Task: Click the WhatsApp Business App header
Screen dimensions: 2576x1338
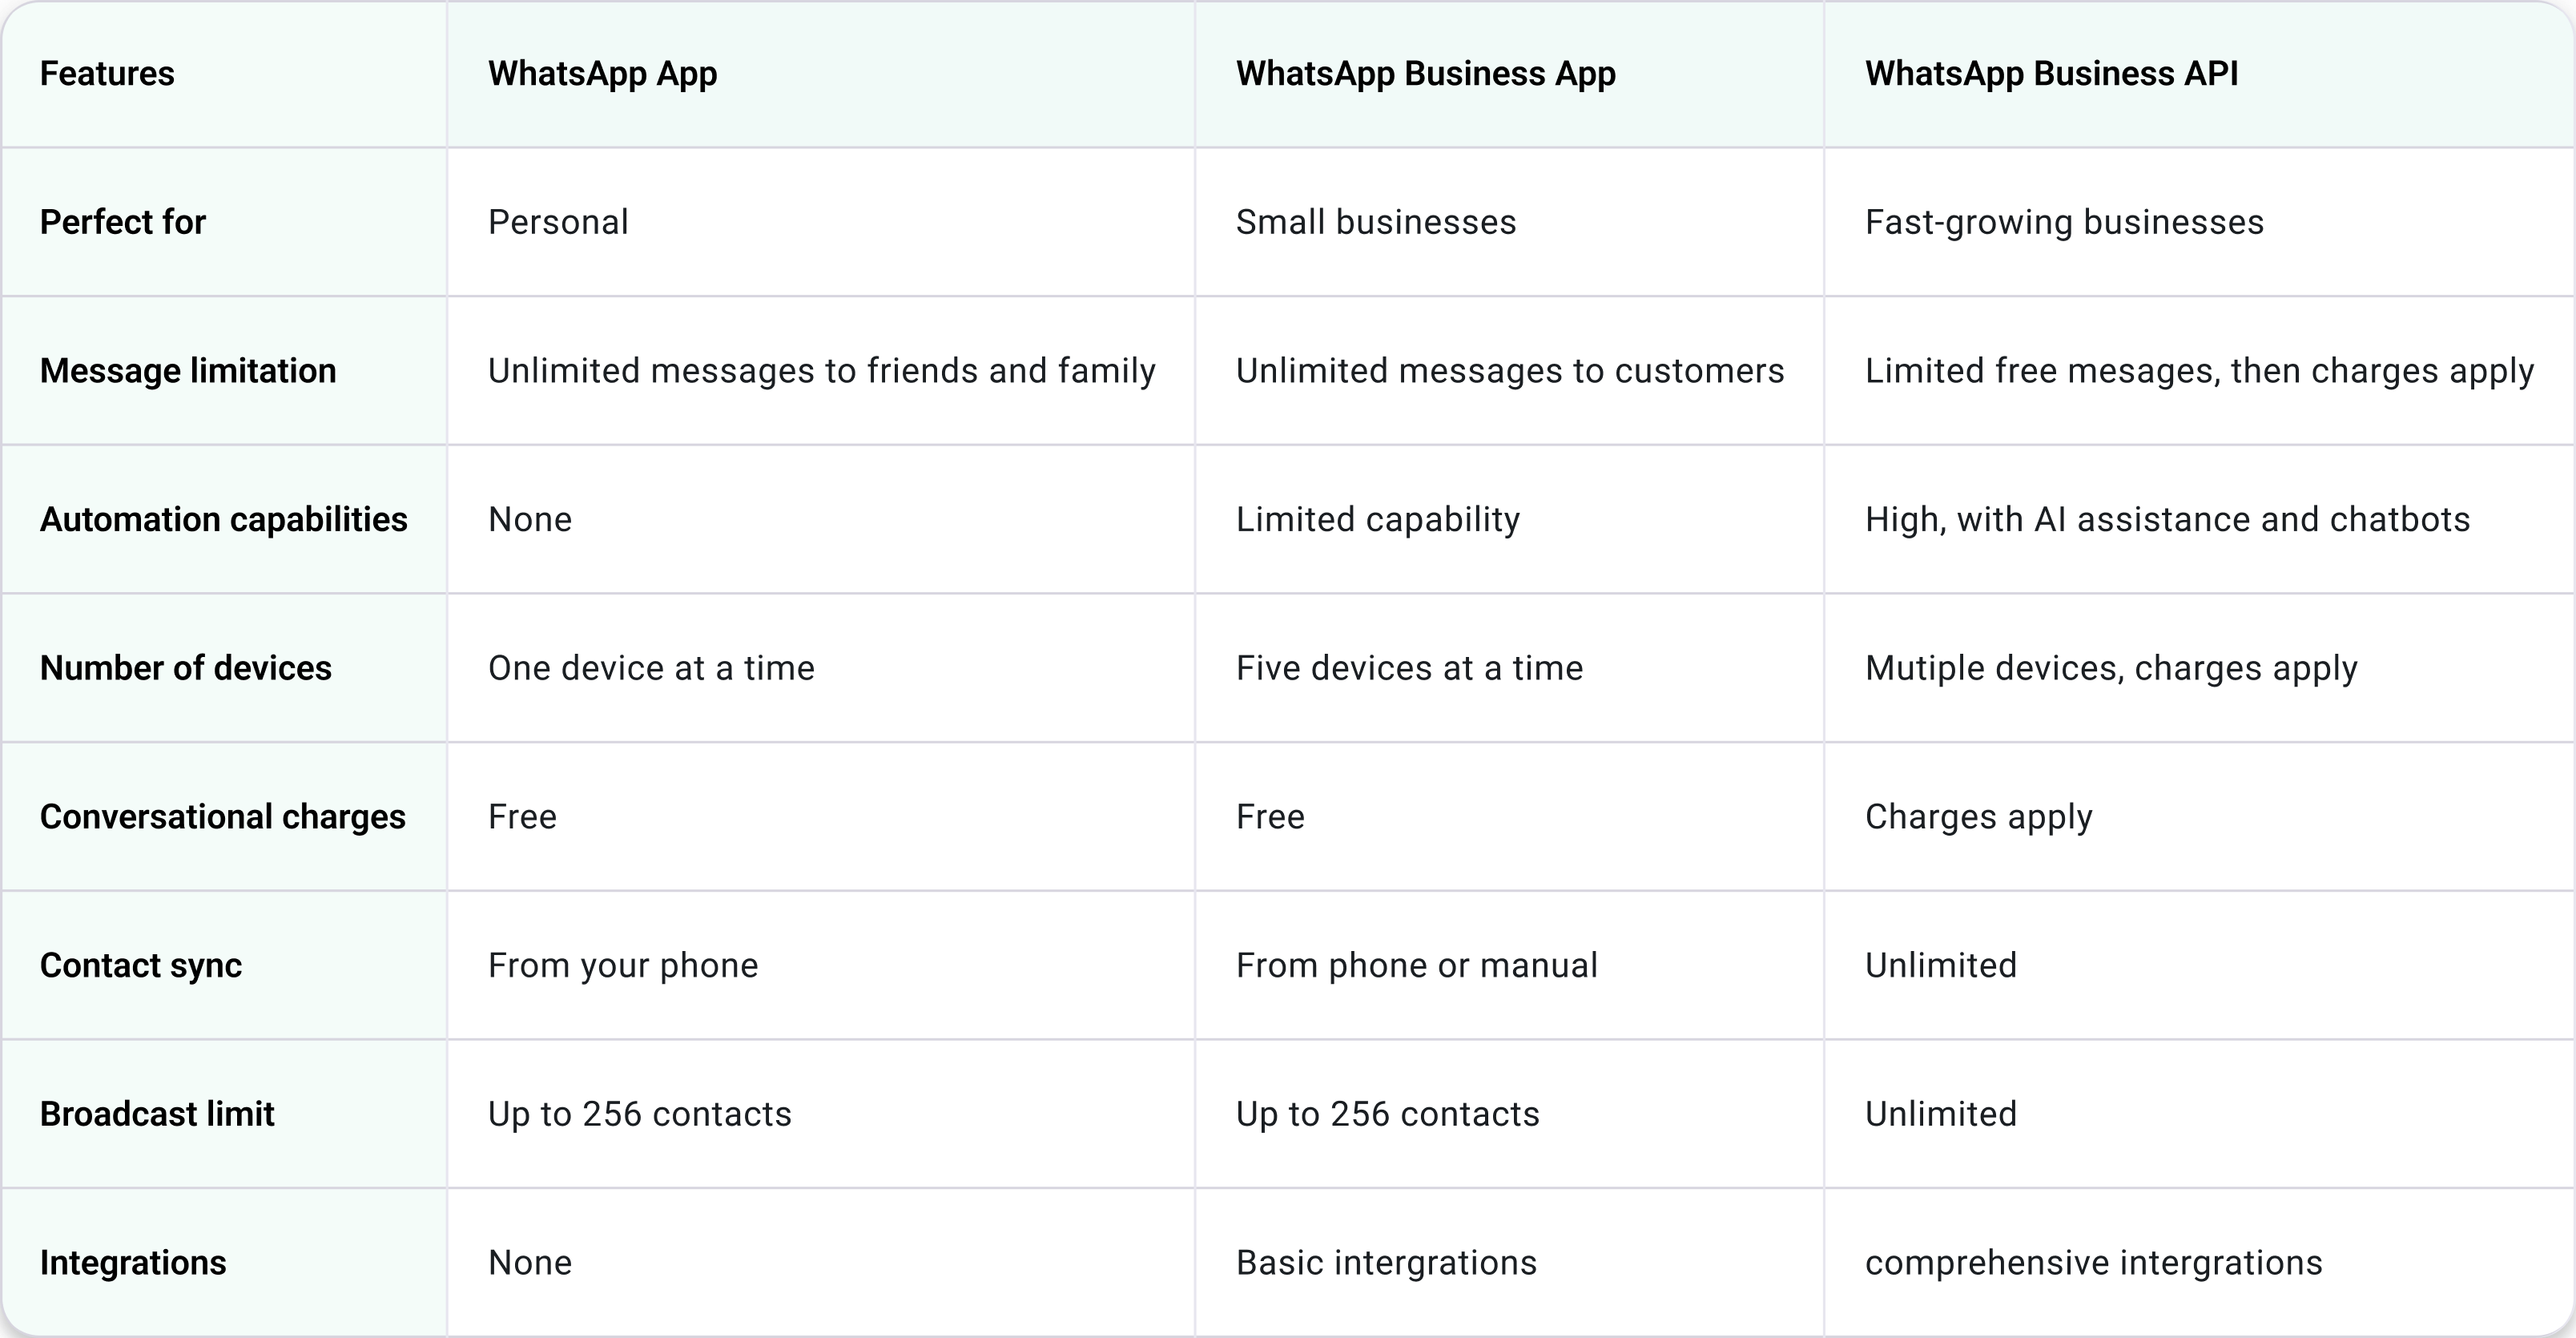Action: click(x=1425, y=73)
